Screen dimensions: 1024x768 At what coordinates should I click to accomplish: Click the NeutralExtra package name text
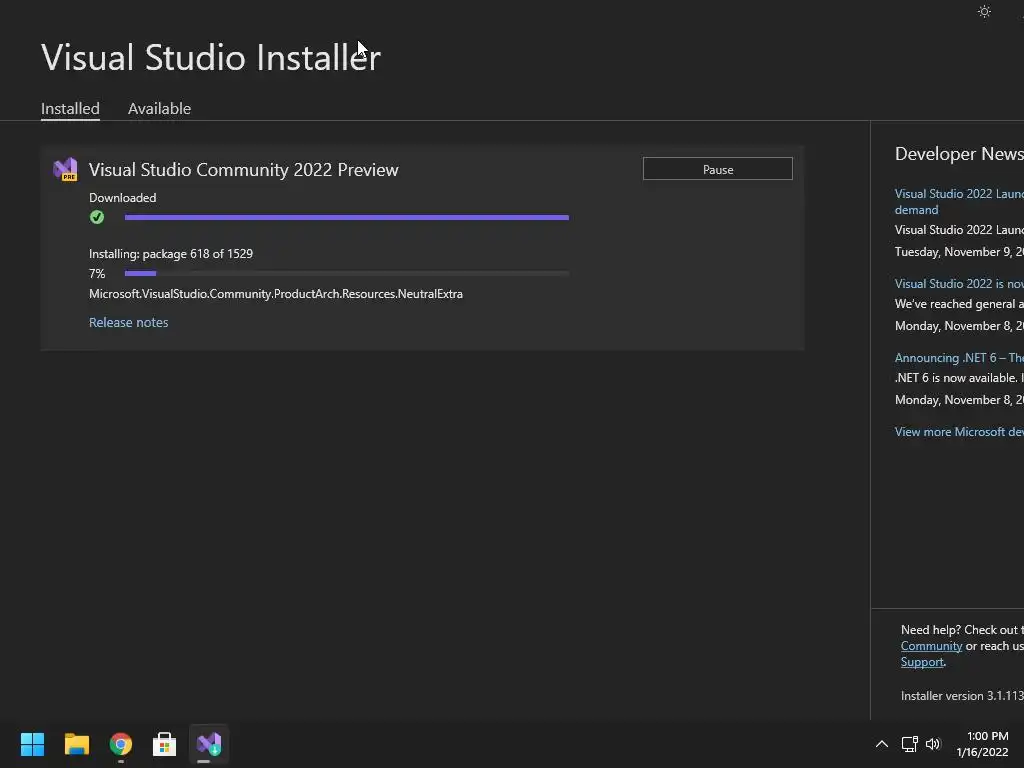pyautogui.click(x=276, y=294)
